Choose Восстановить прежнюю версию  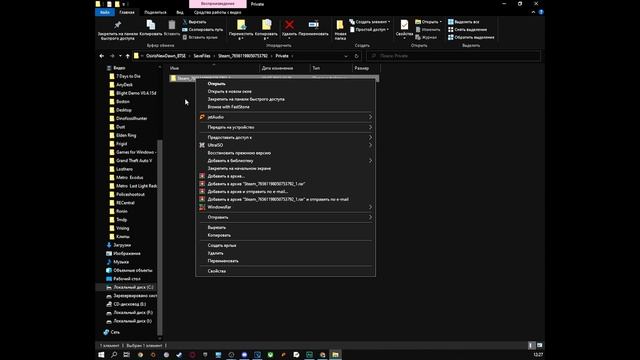[285, 153]
